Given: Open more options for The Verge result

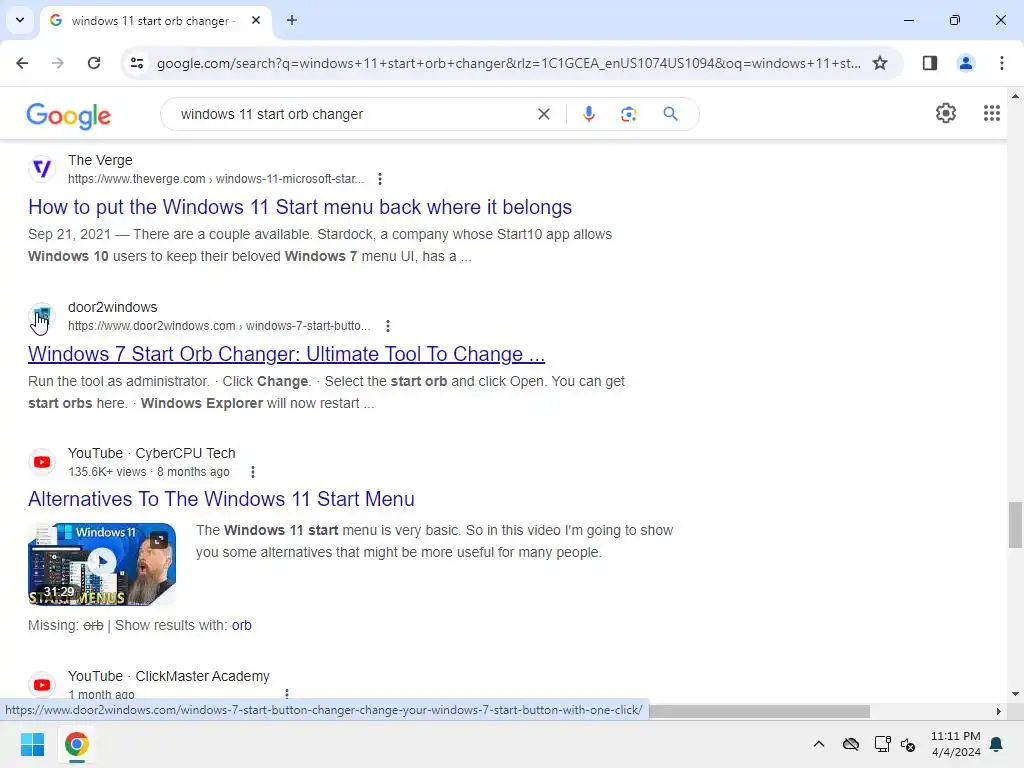Looking at the screenshot, I should click(x=379, y=179).
